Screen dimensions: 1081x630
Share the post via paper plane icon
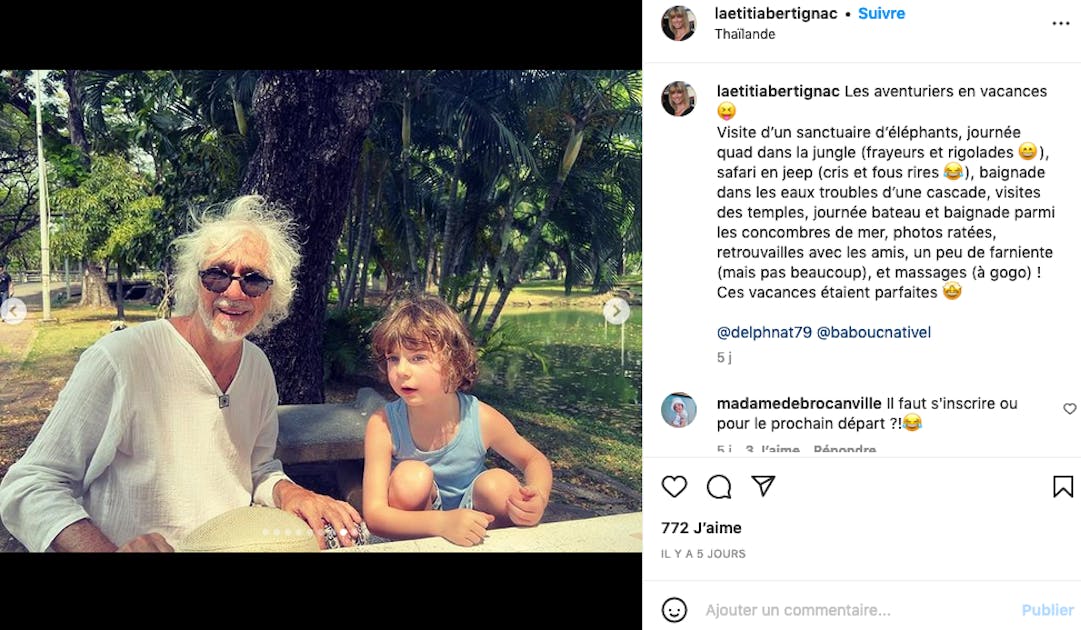[763, 486]
